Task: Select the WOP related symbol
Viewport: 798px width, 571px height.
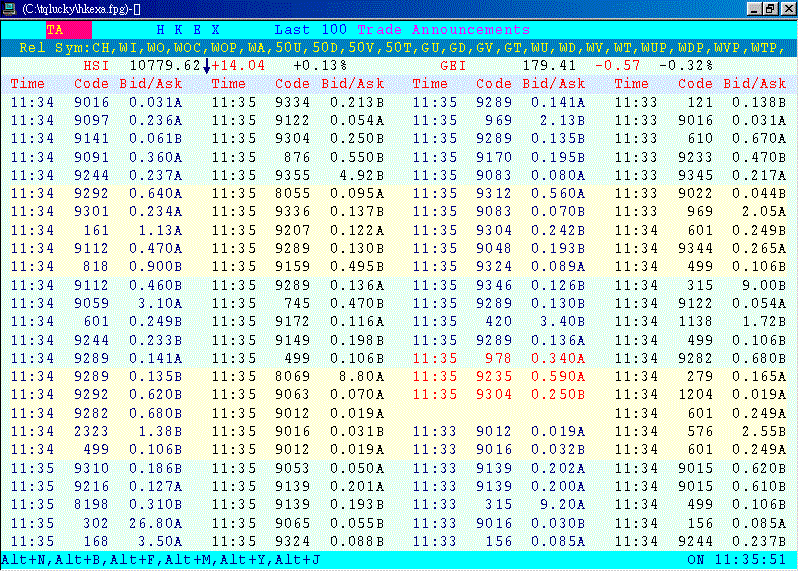Action: (x=224, y=48)
